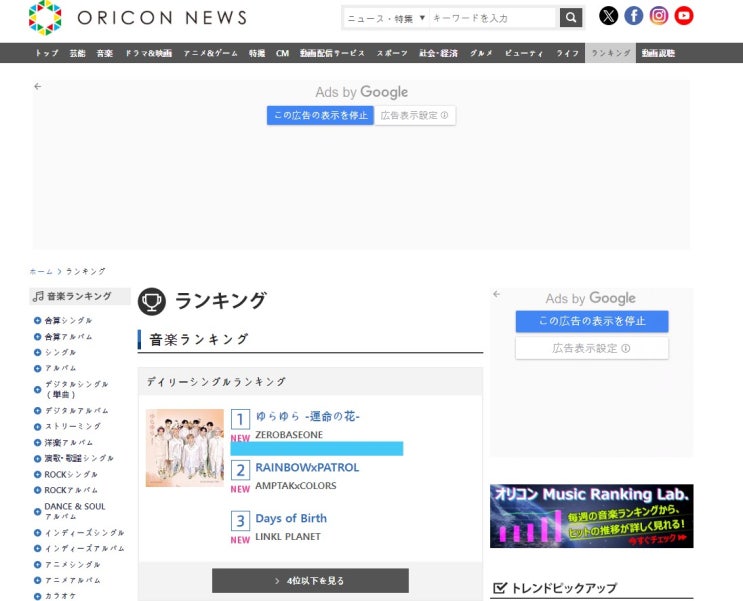The height and width of the screenshot is (601, 743).
Task: Open the スポーツ nav section
Action: pos(392,53)
